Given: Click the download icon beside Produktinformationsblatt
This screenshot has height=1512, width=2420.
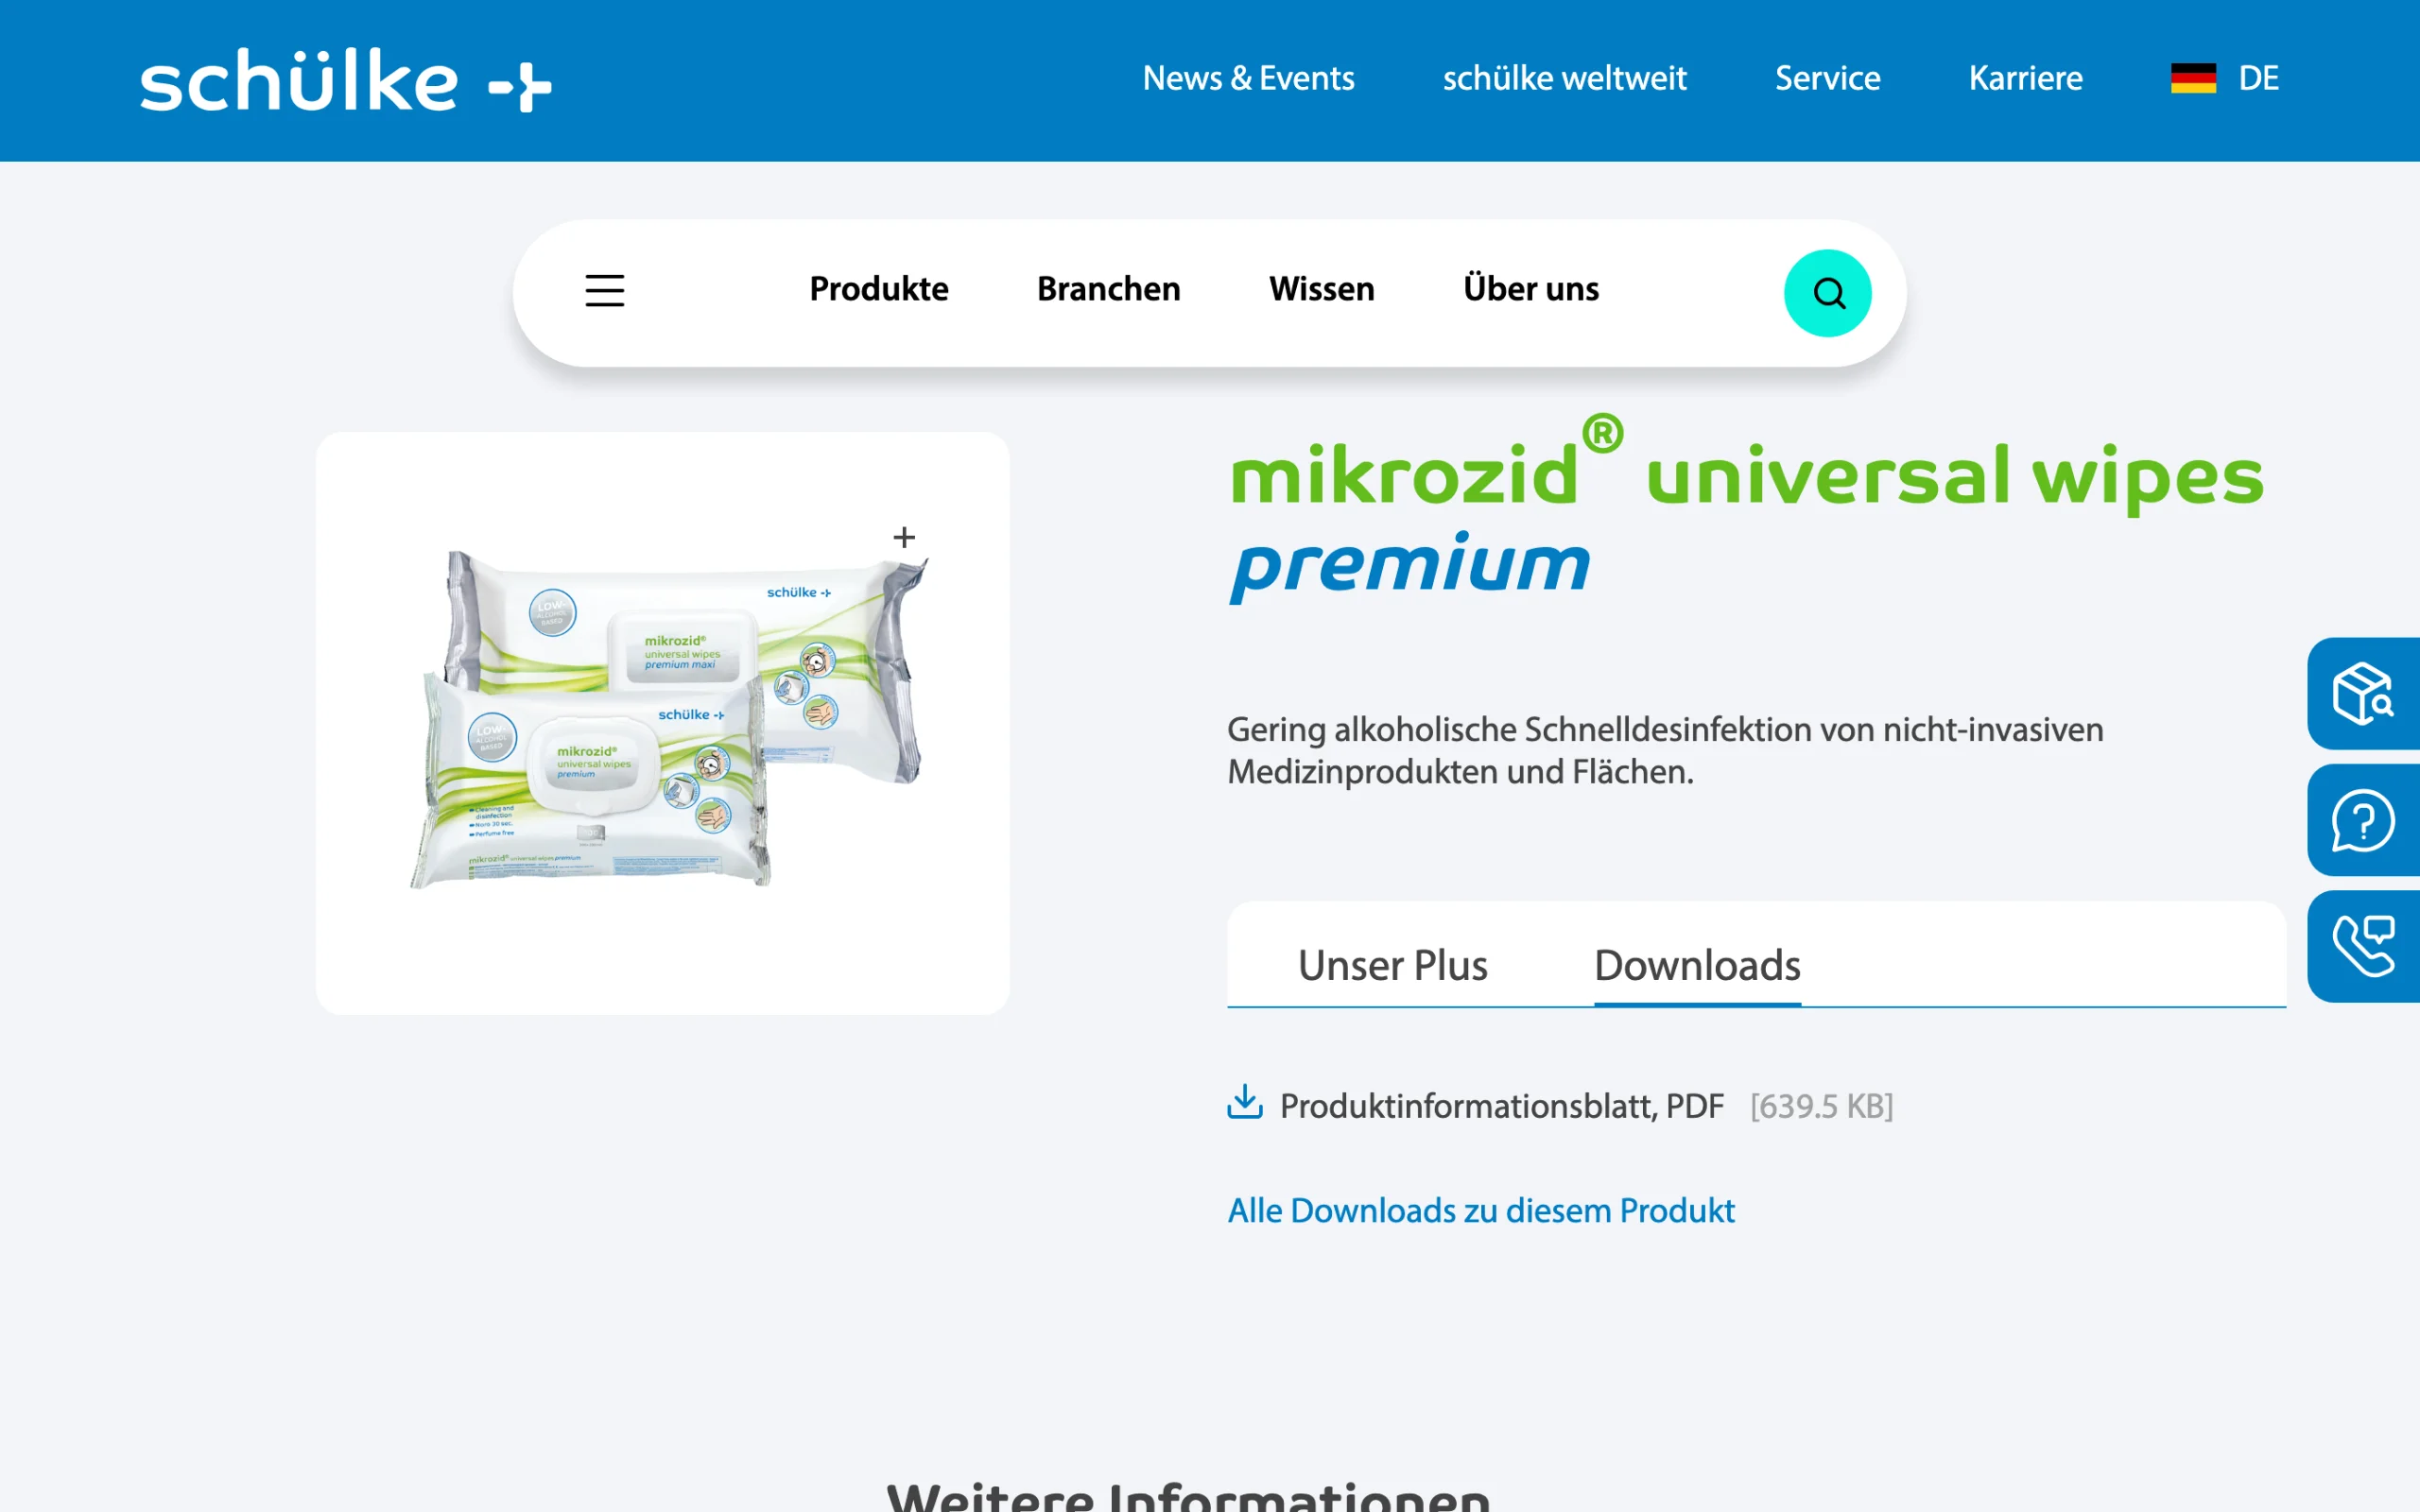Looking at the screenshot, I should coord(1245,1102).
